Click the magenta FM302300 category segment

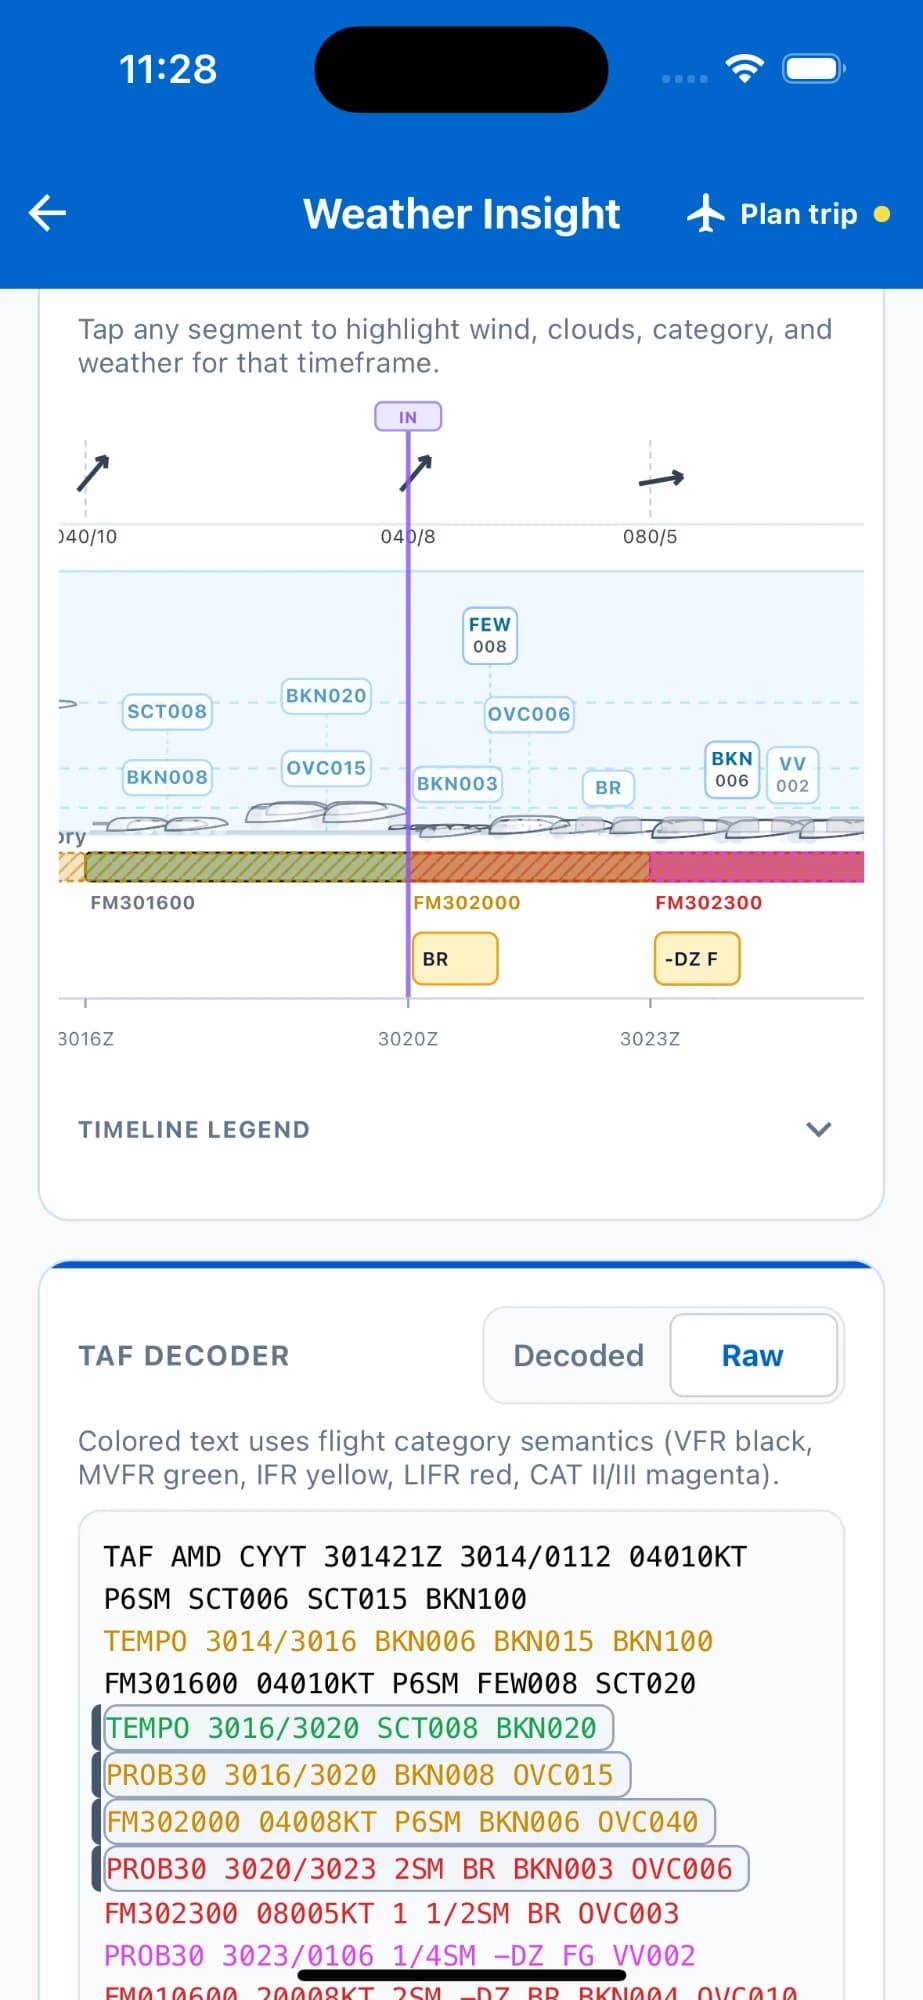tap(757, 866)
